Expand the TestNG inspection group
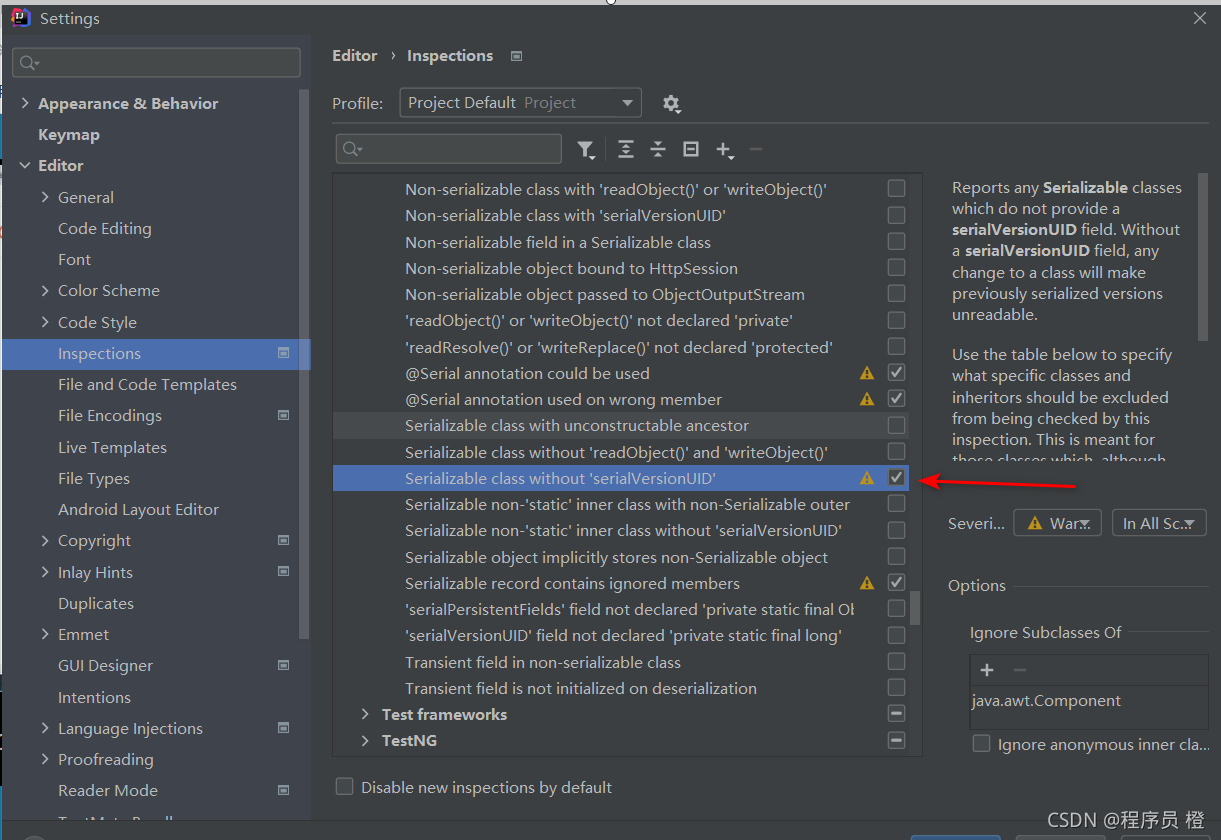The width and height of the screenshot is (1221, 840). coord(365,740)
